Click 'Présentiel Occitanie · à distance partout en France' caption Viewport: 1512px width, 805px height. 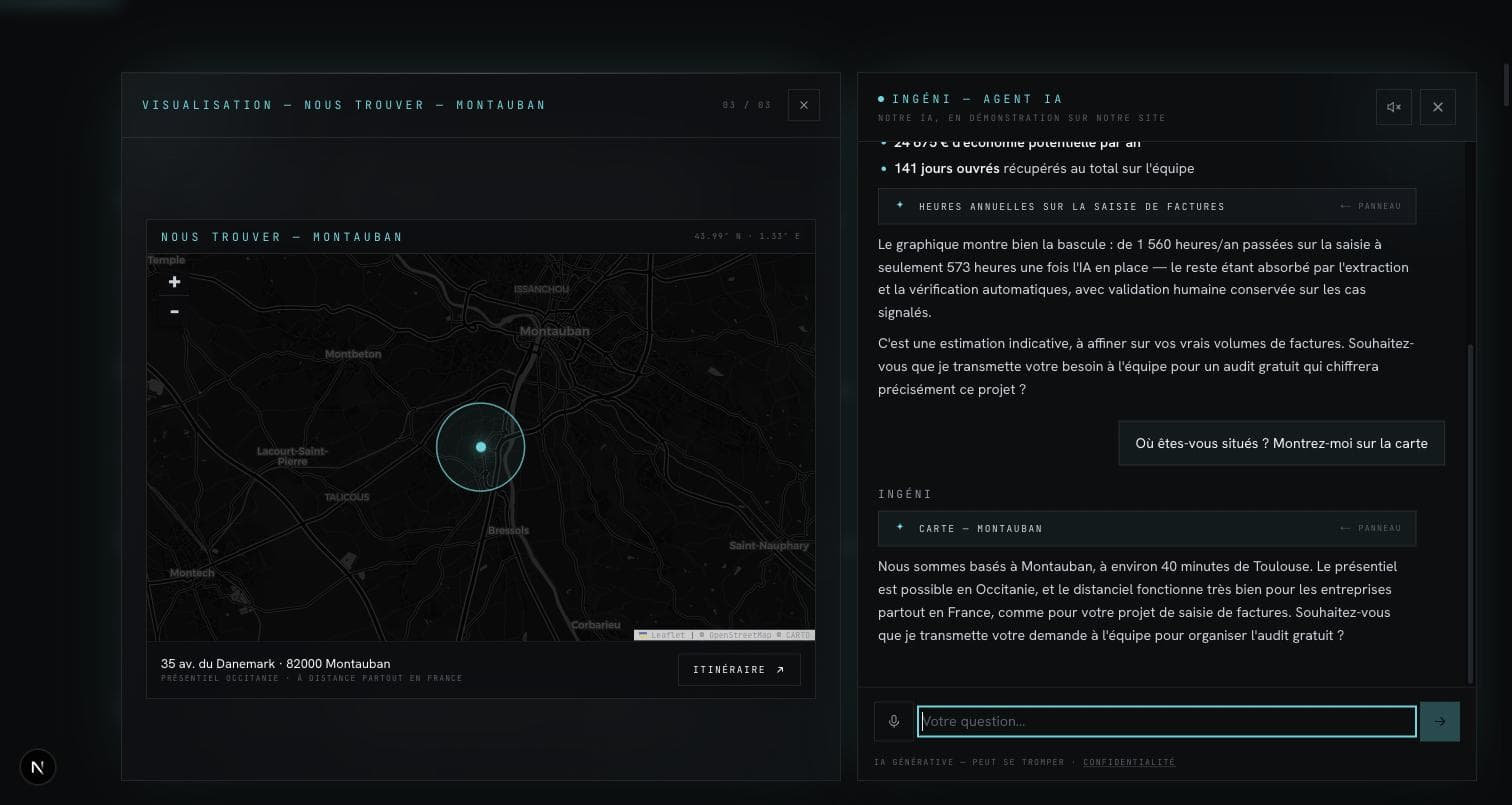tap(311, 678)
